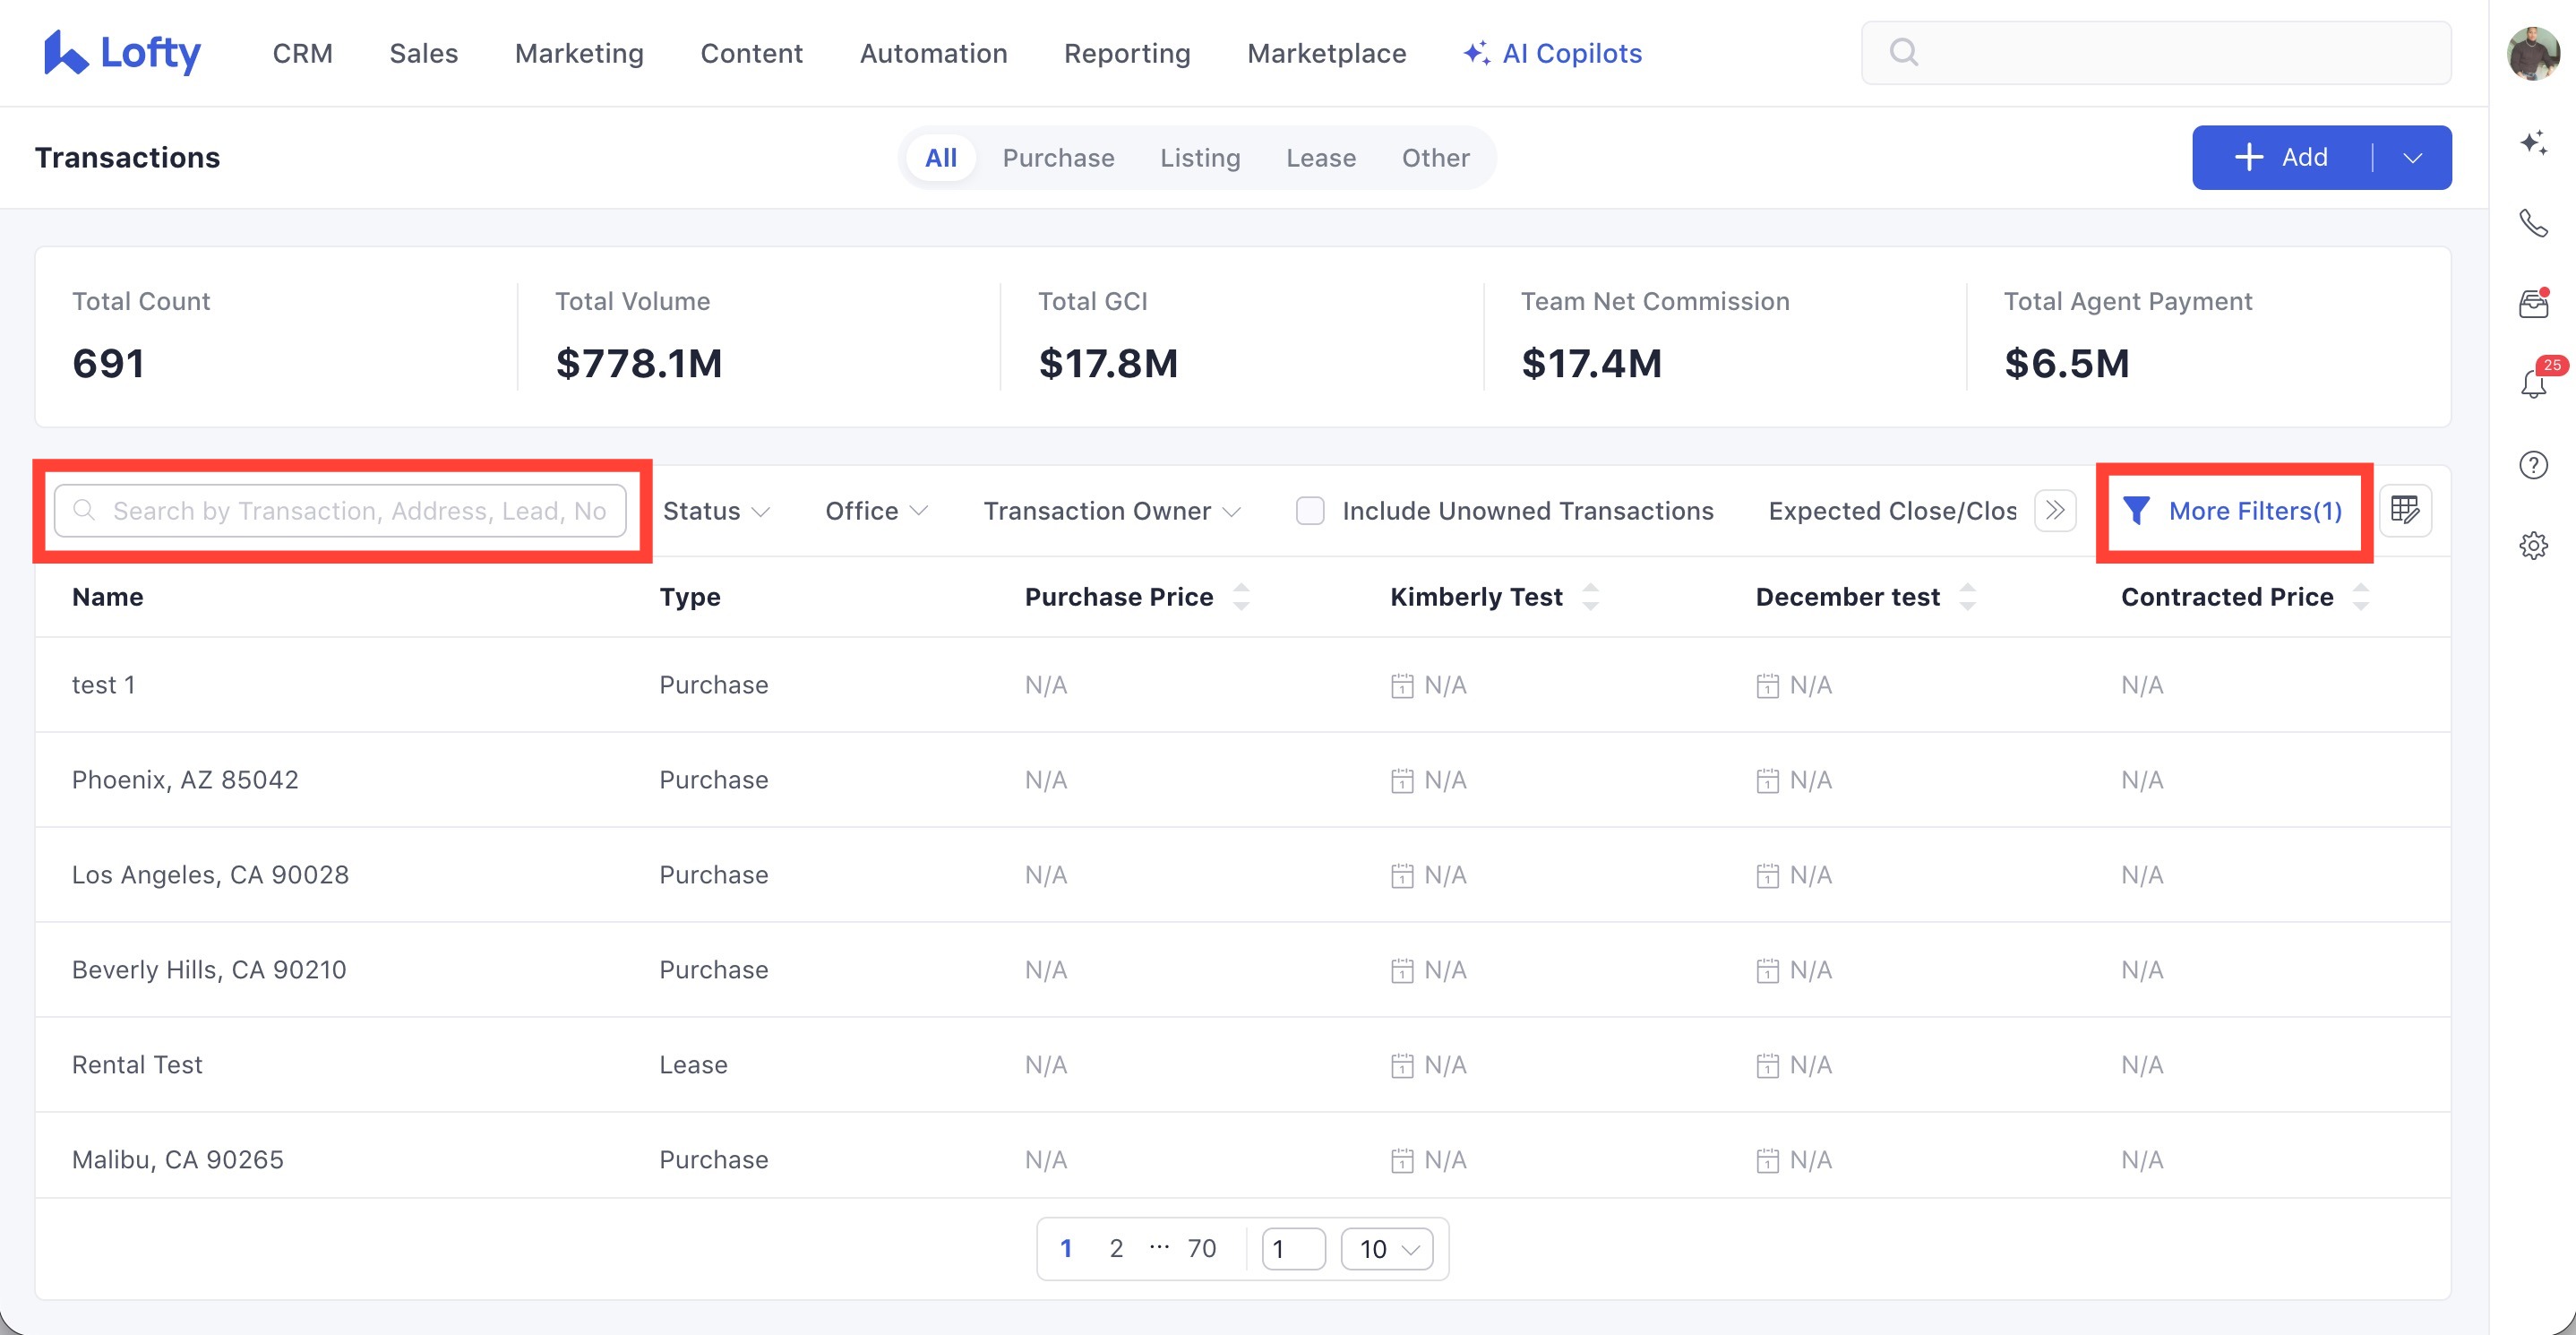Click the help question mark icon
Screen dimensions: 2576x1335
tap(2532, 465)
